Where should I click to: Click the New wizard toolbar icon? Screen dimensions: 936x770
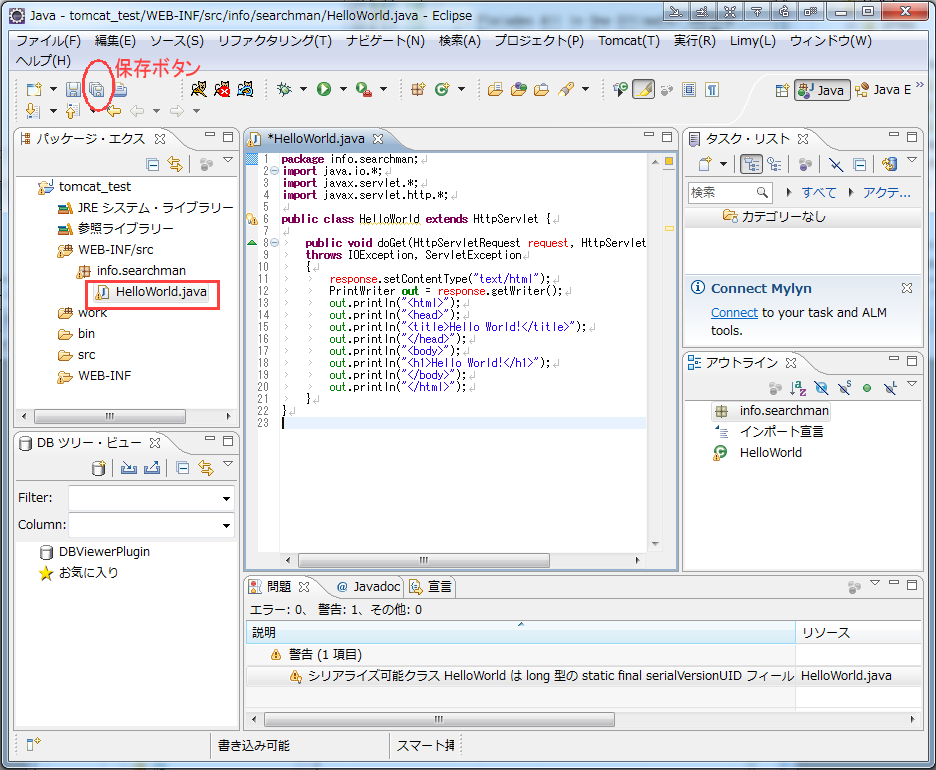pos(34,90)
